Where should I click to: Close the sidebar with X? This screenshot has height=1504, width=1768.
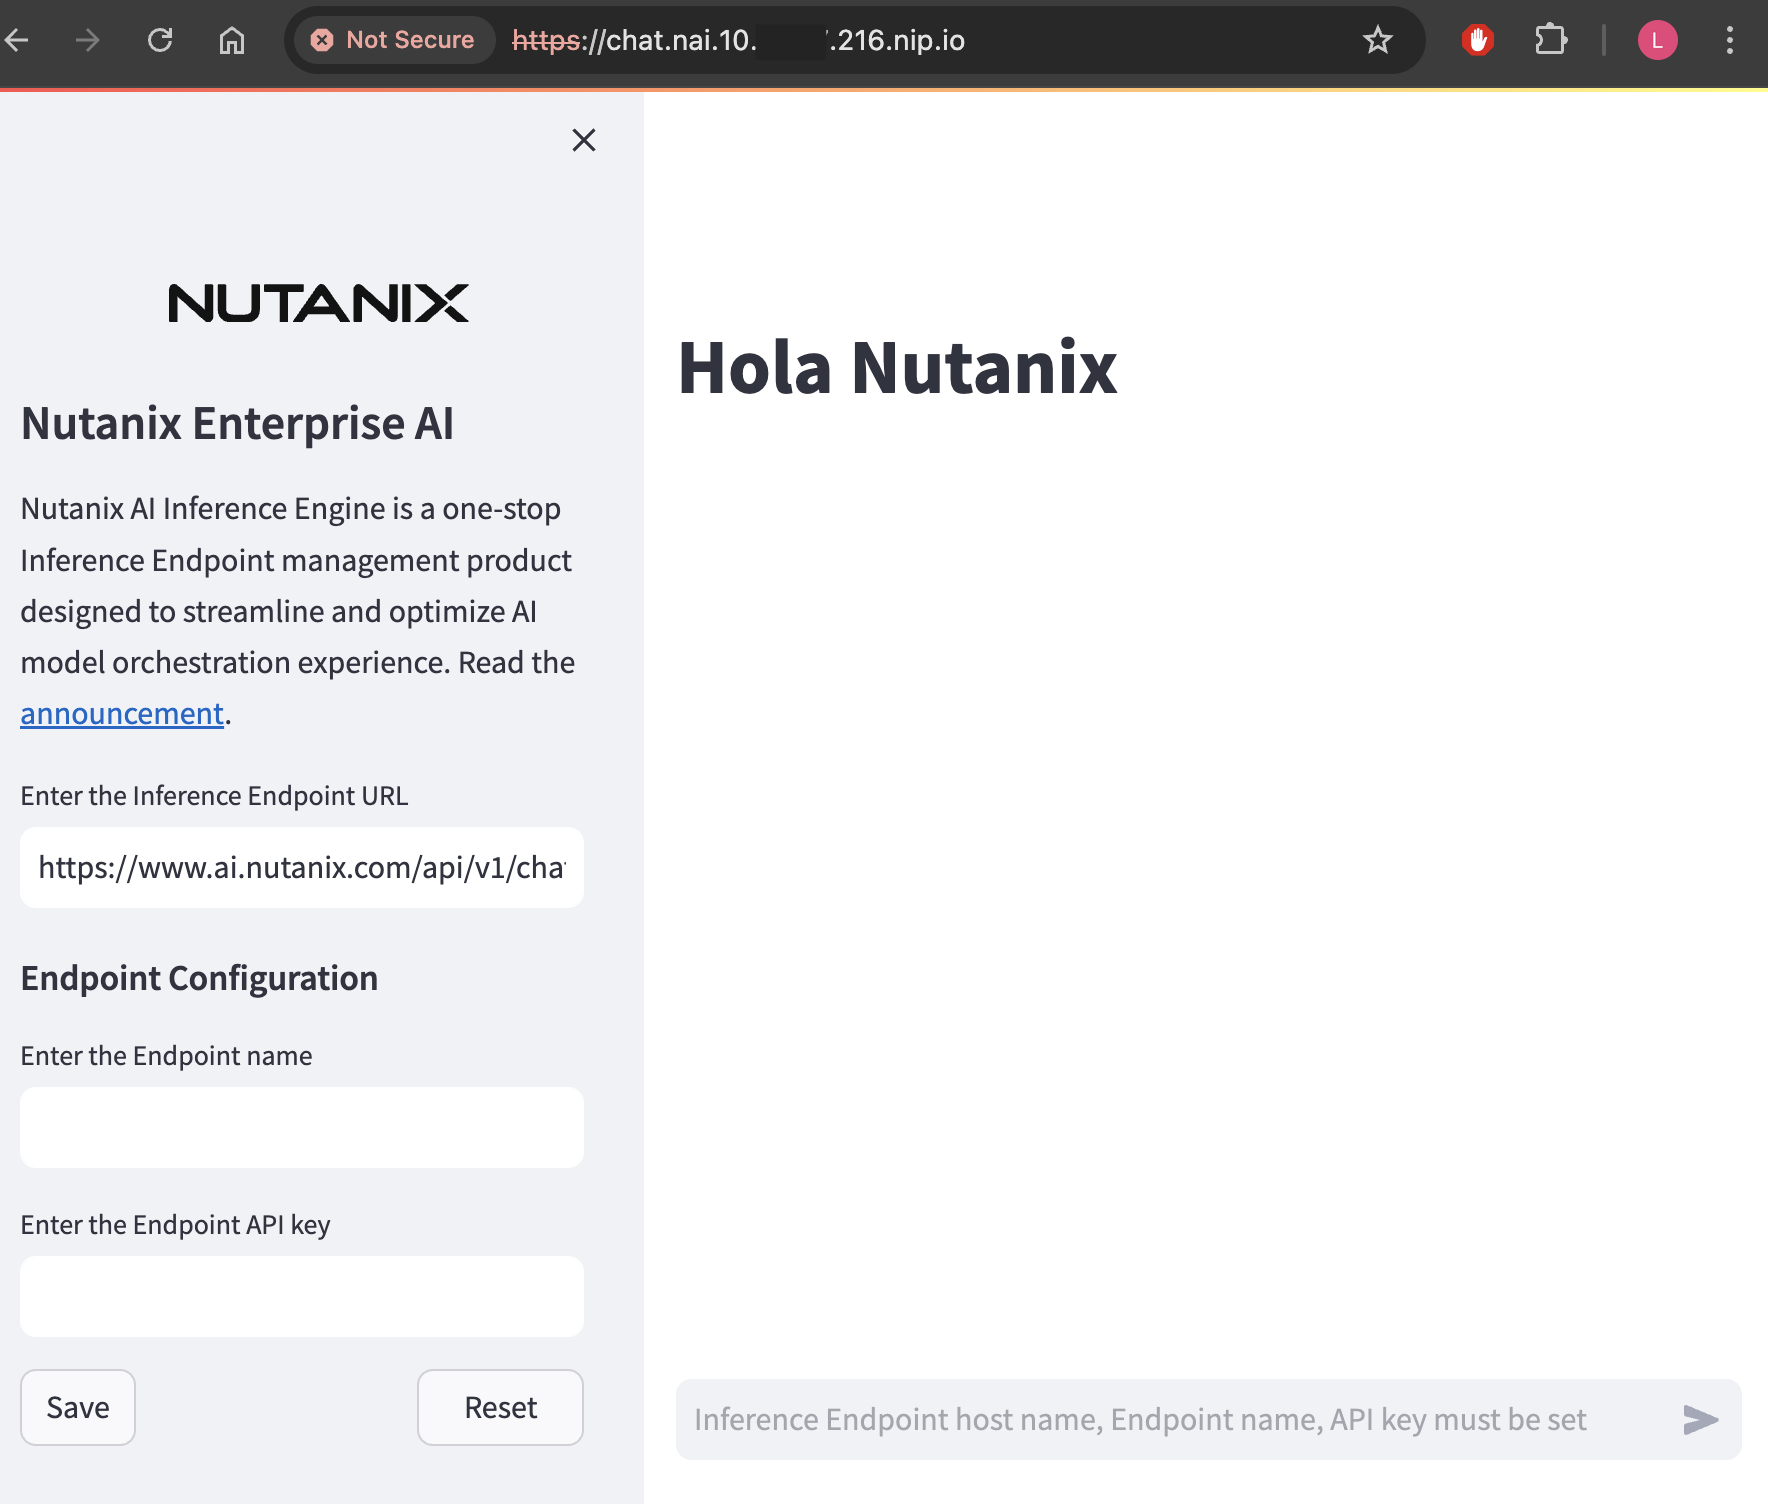pos(584,140)
